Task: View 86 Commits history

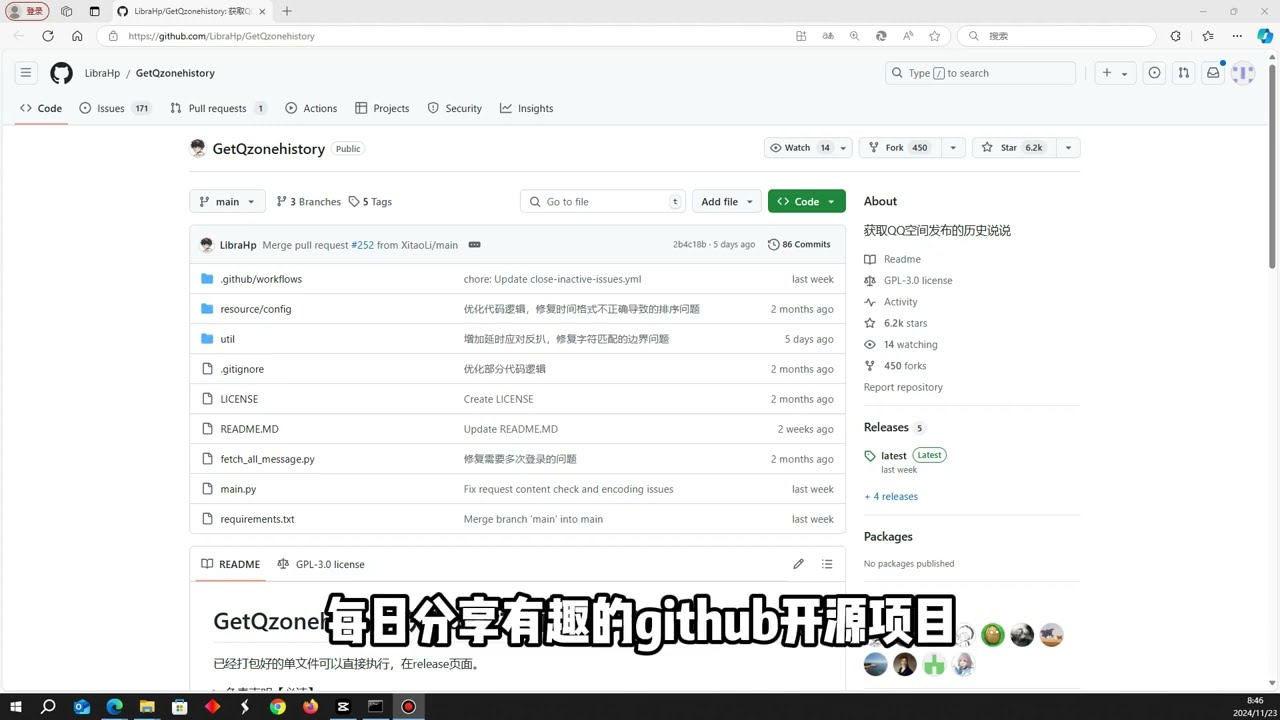Action: tap(799, 245)
